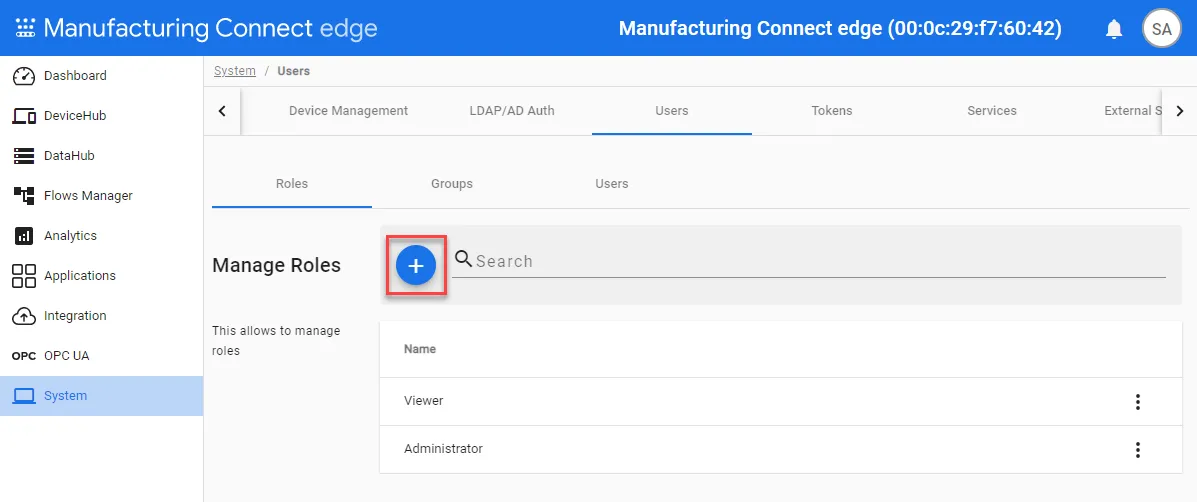Click the 'This allows to manage roles' description

[x=276, y=341]
